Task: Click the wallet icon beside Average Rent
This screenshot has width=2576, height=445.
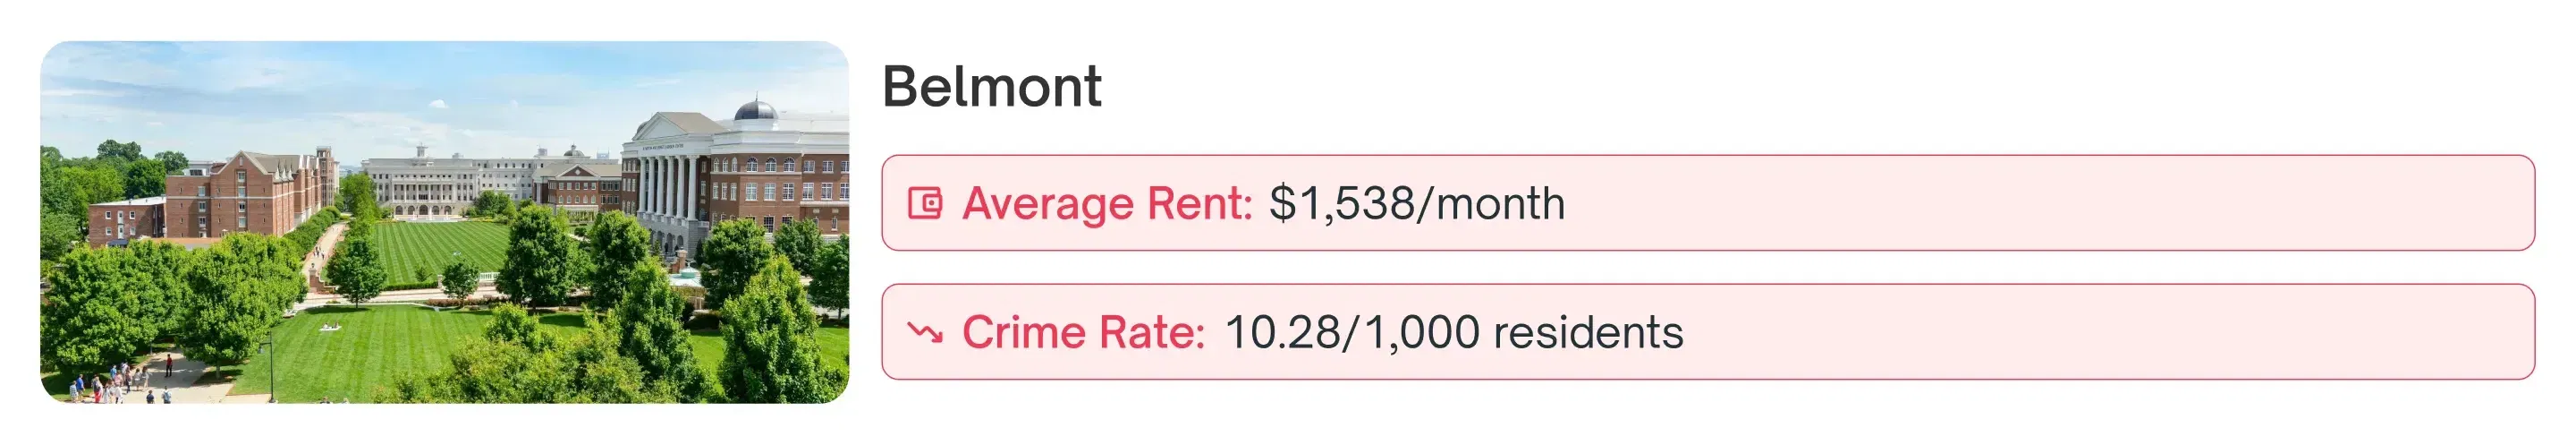Action: click(x=925, y=203)
